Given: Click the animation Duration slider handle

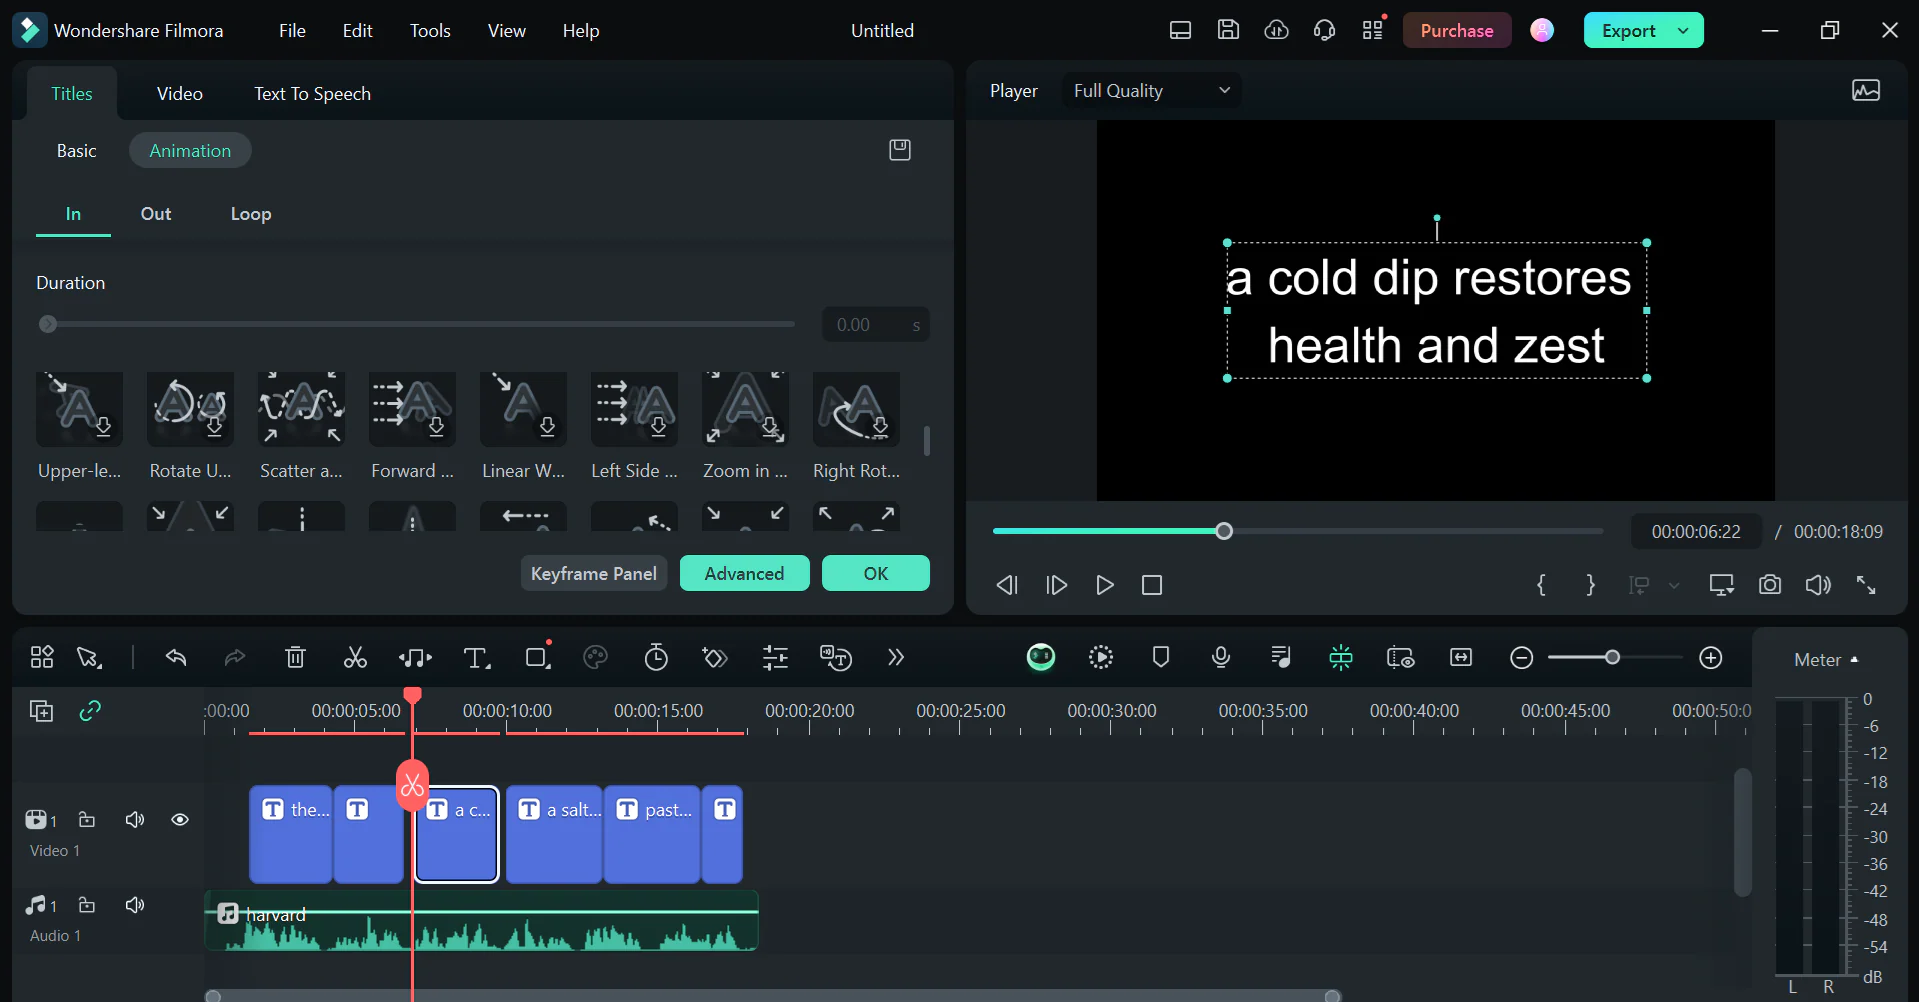Looking at the screenshot, I should click(x=48, y=324).
